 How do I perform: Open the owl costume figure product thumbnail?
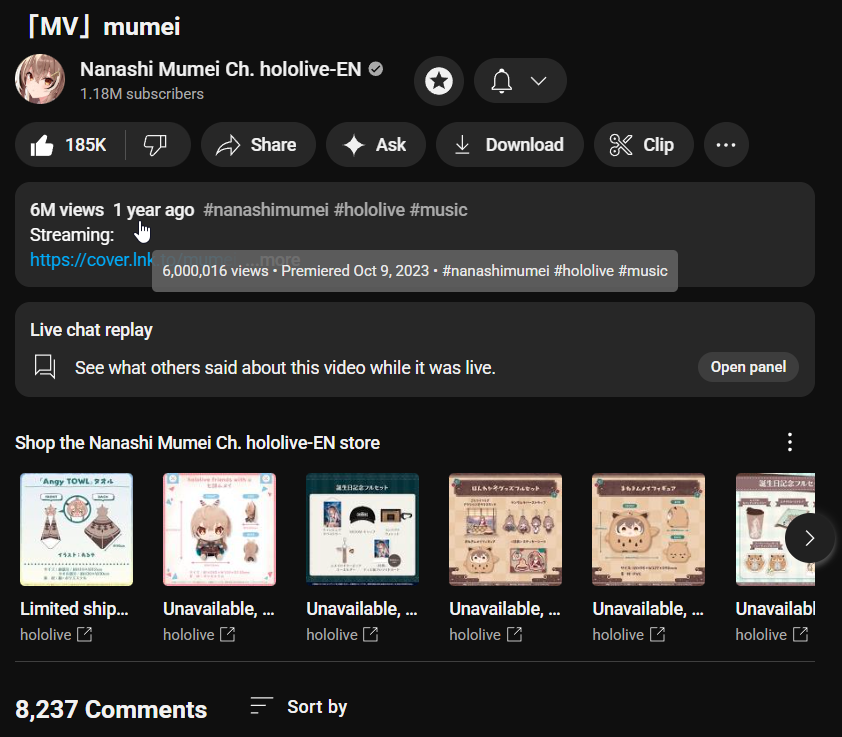649,529
